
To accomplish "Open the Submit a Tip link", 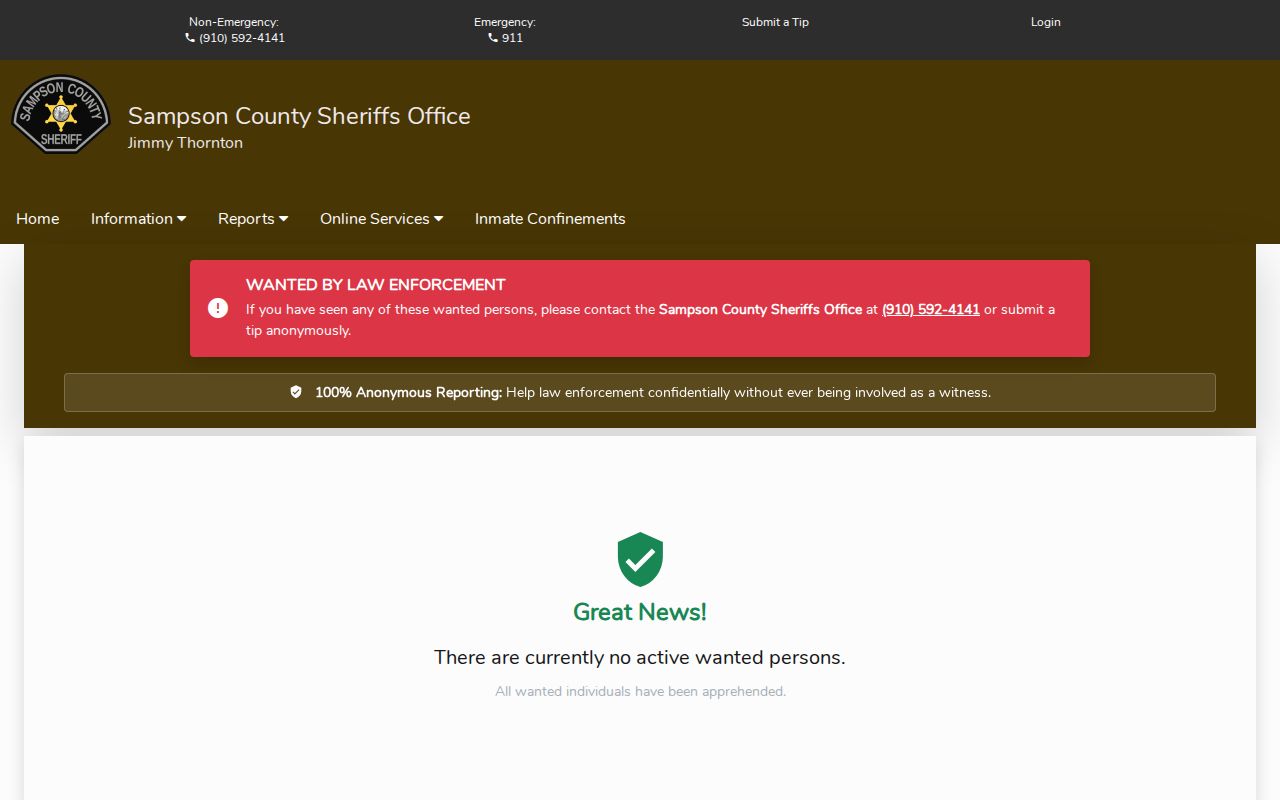I will (x=775, y=22).
